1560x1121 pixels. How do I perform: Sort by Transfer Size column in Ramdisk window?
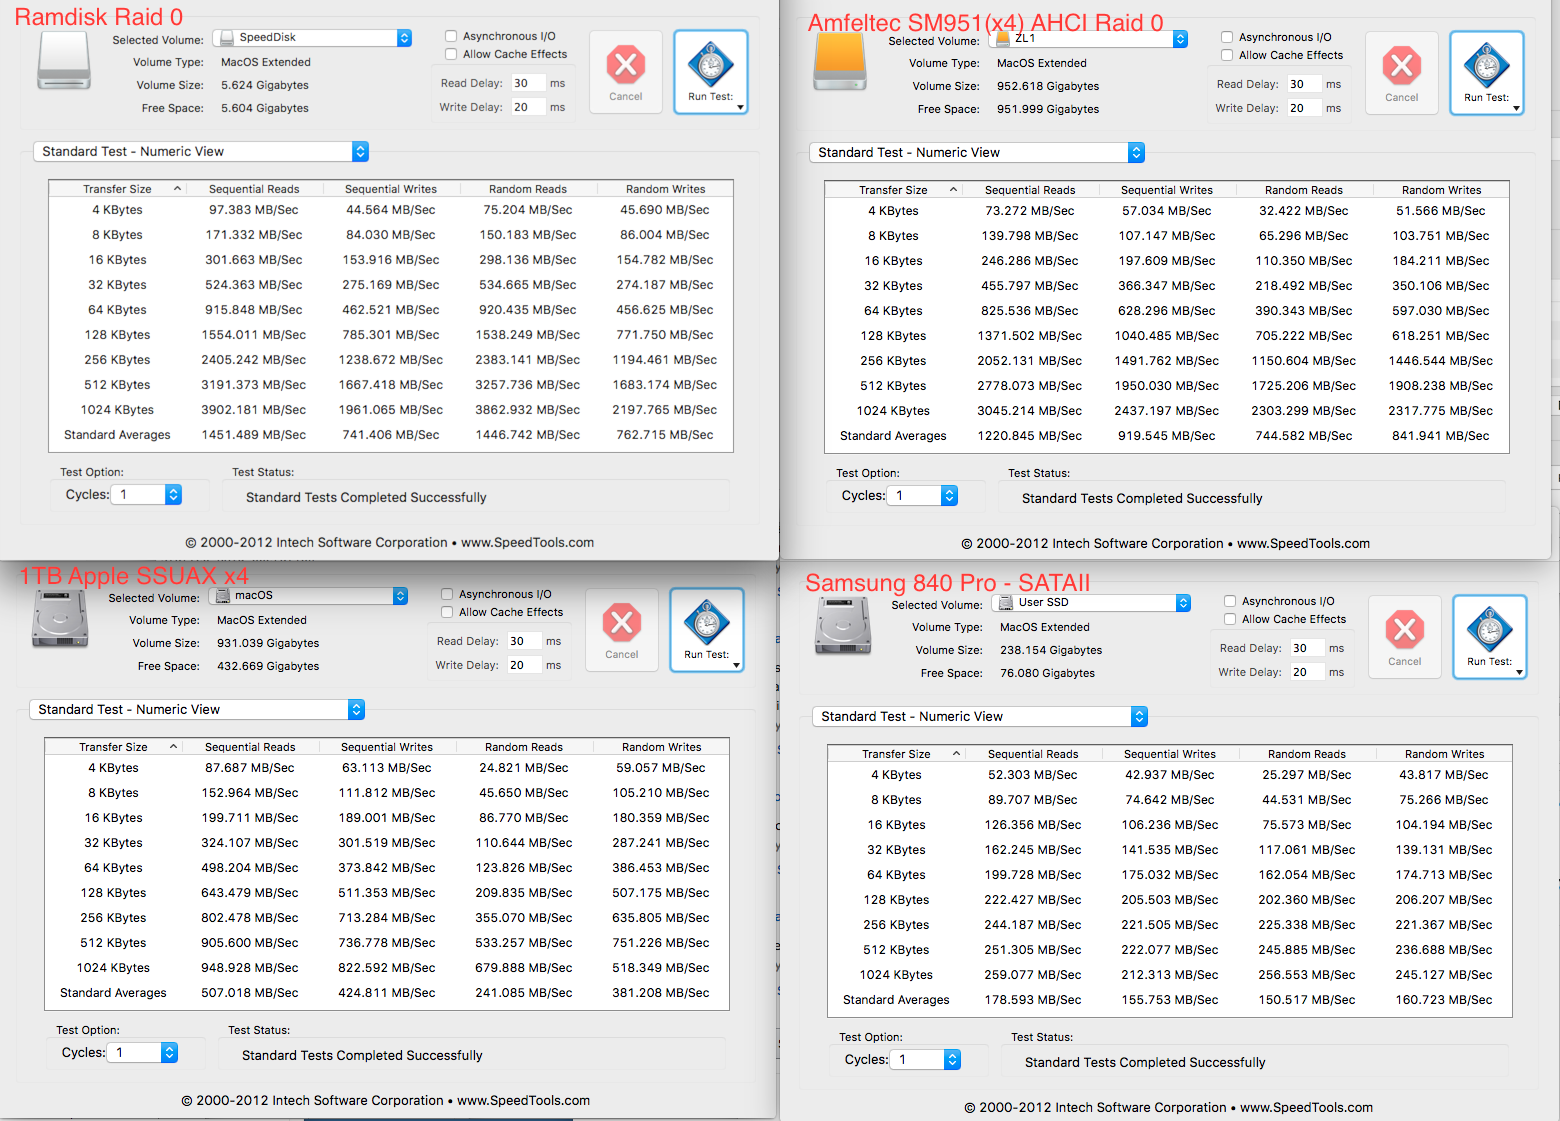pyautogui.click(x=117, y=189)
